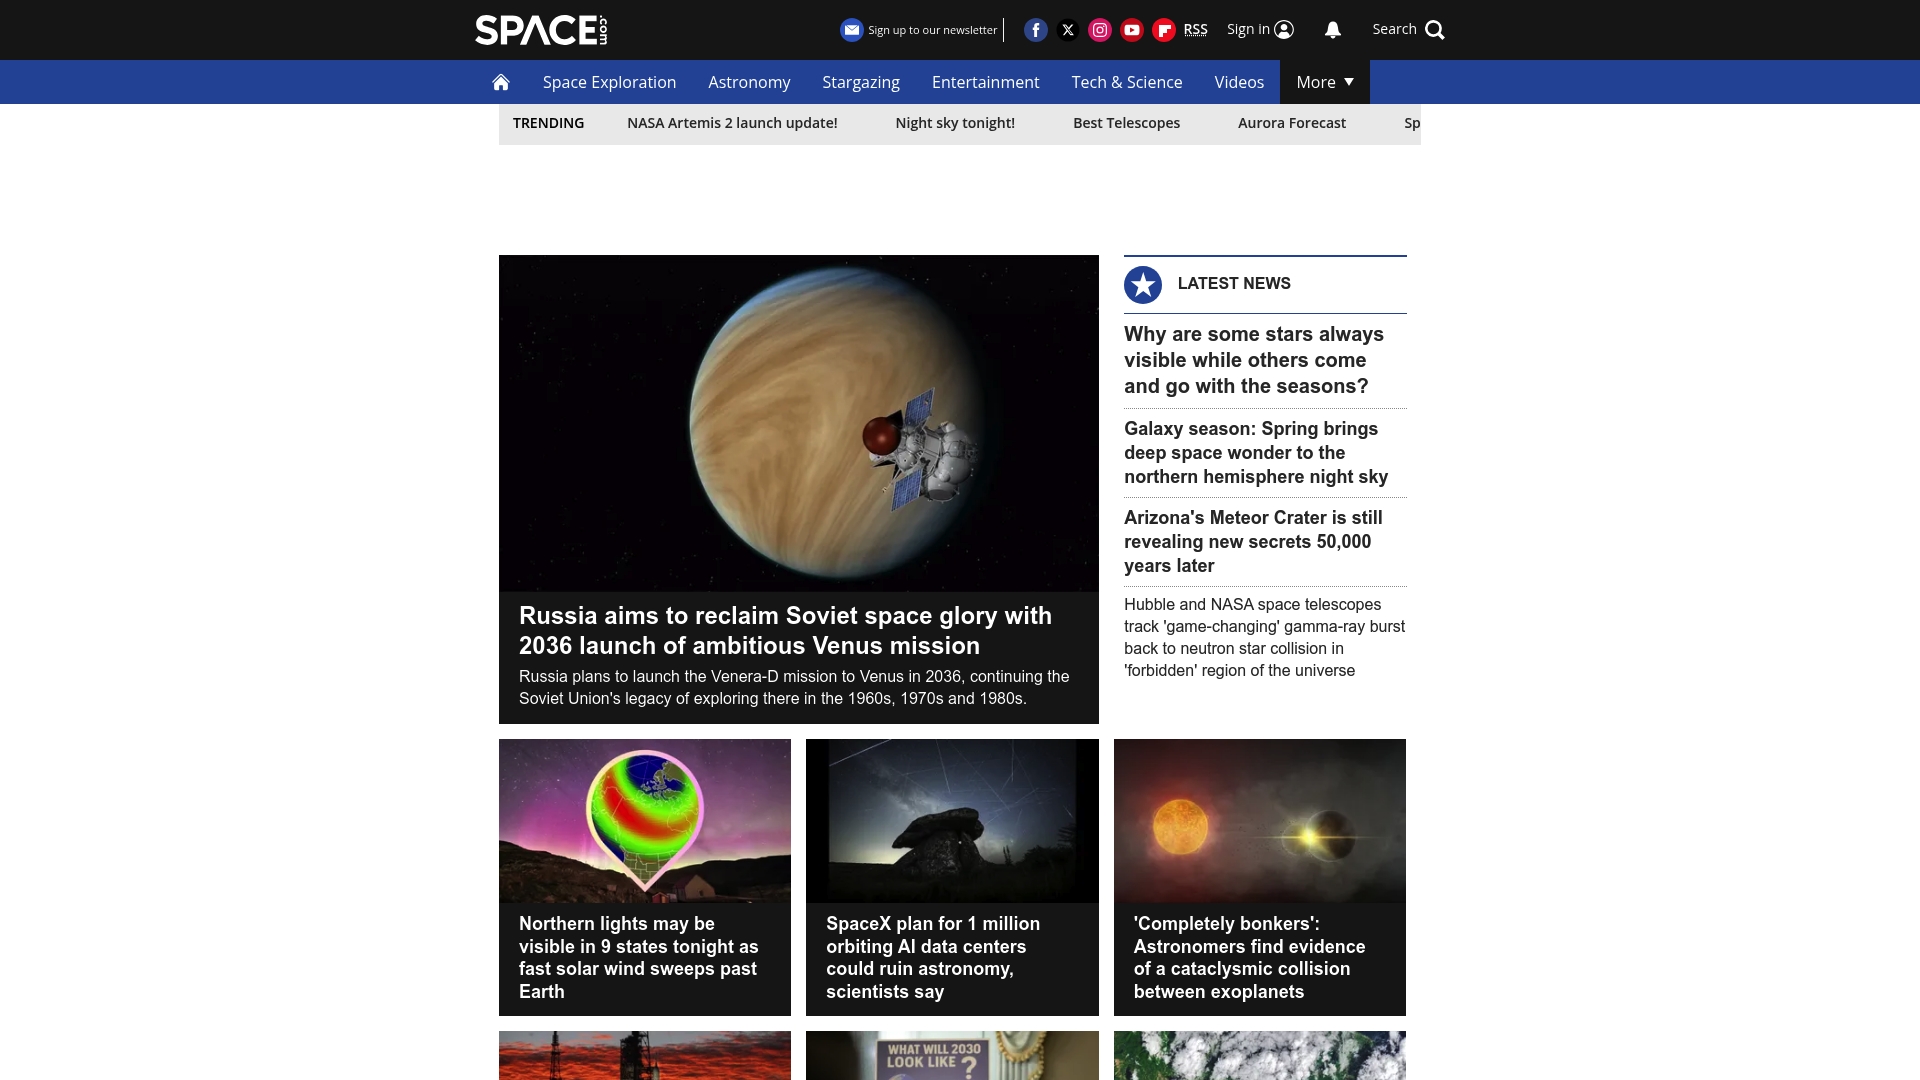
Task: Open the Venus mission hero image
Action: (798, 423)
